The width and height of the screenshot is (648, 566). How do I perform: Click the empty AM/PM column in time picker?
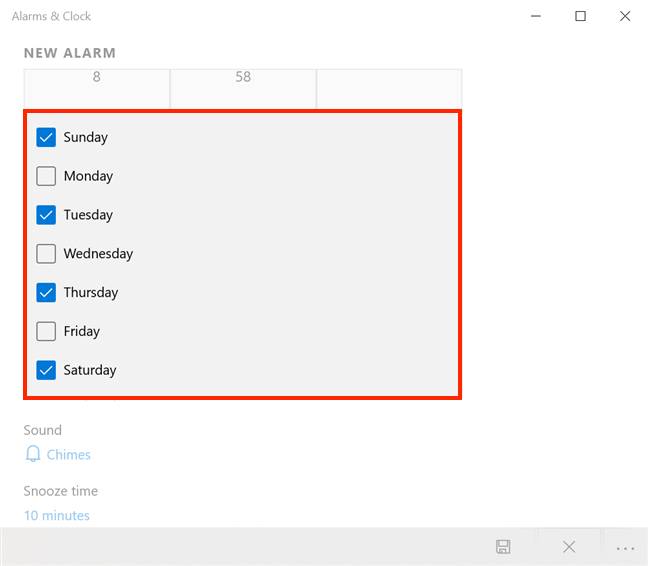tap(389, 88)
